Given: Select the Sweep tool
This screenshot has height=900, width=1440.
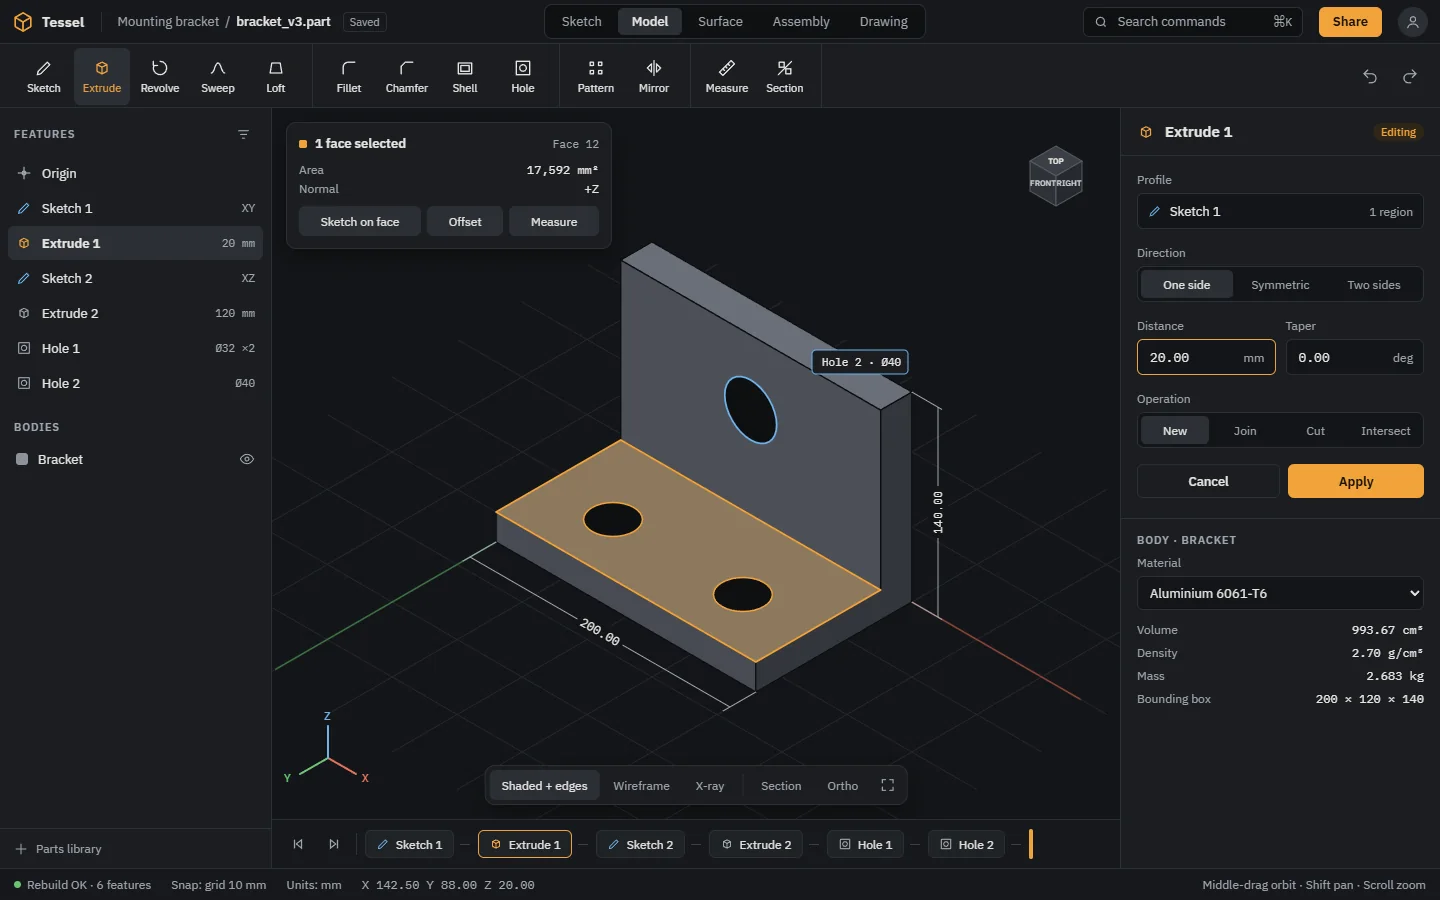Looking at the screenshot, I should (218, 76).
